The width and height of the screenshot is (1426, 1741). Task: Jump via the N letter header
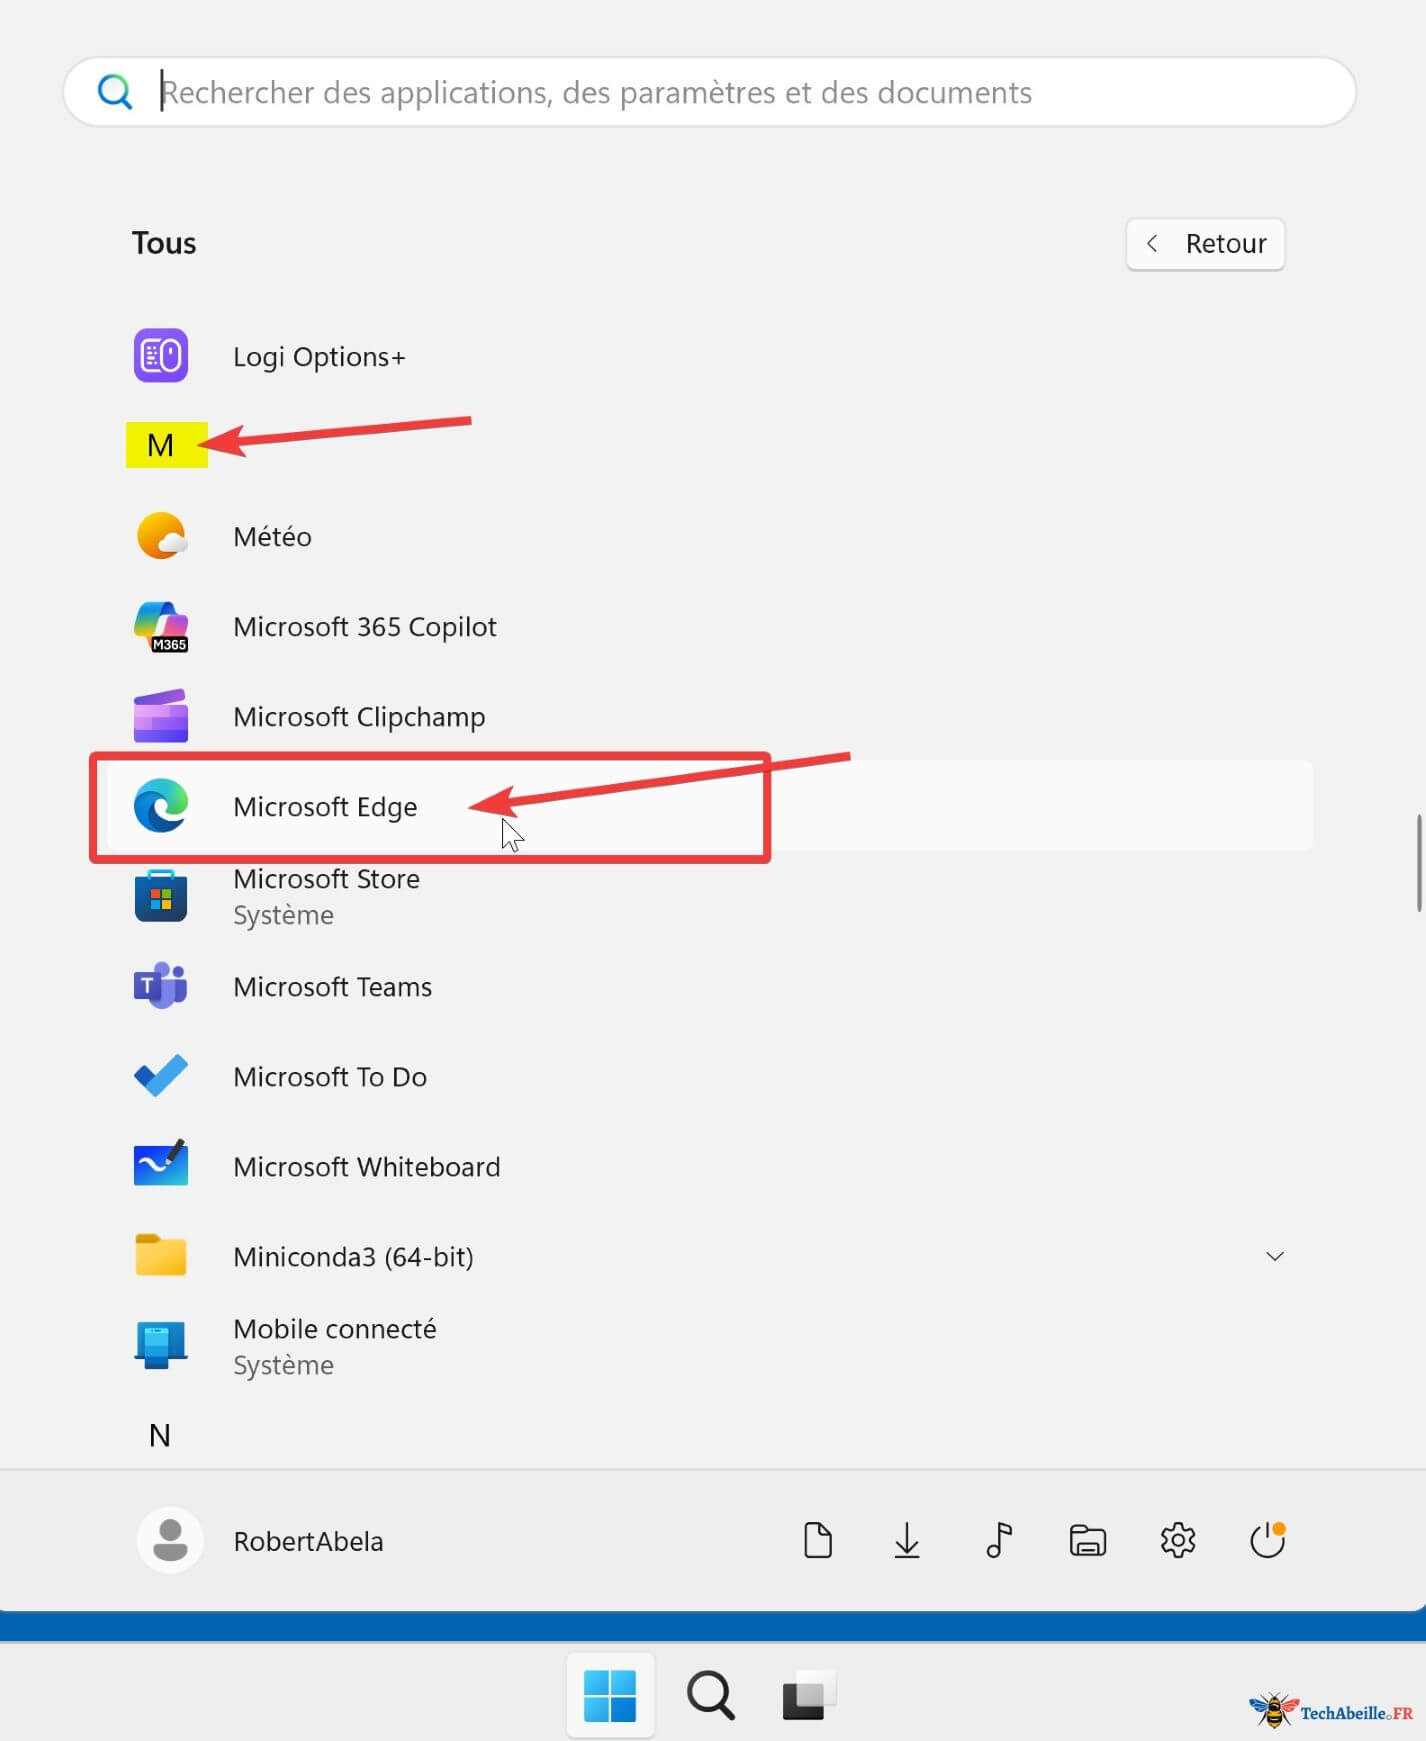(x=159, y=1435)
